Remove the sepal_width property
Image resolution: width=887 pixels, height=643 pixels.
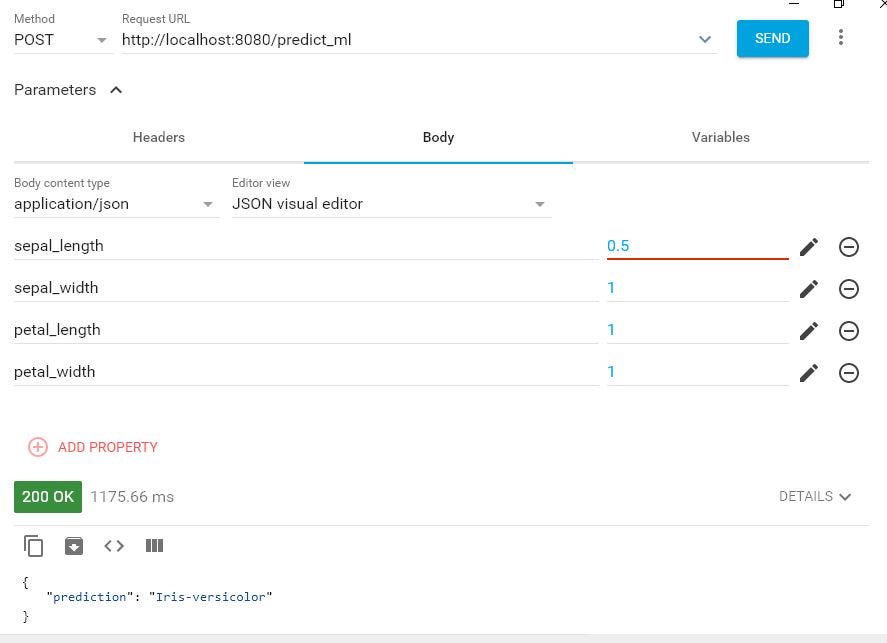coord(849,289)
